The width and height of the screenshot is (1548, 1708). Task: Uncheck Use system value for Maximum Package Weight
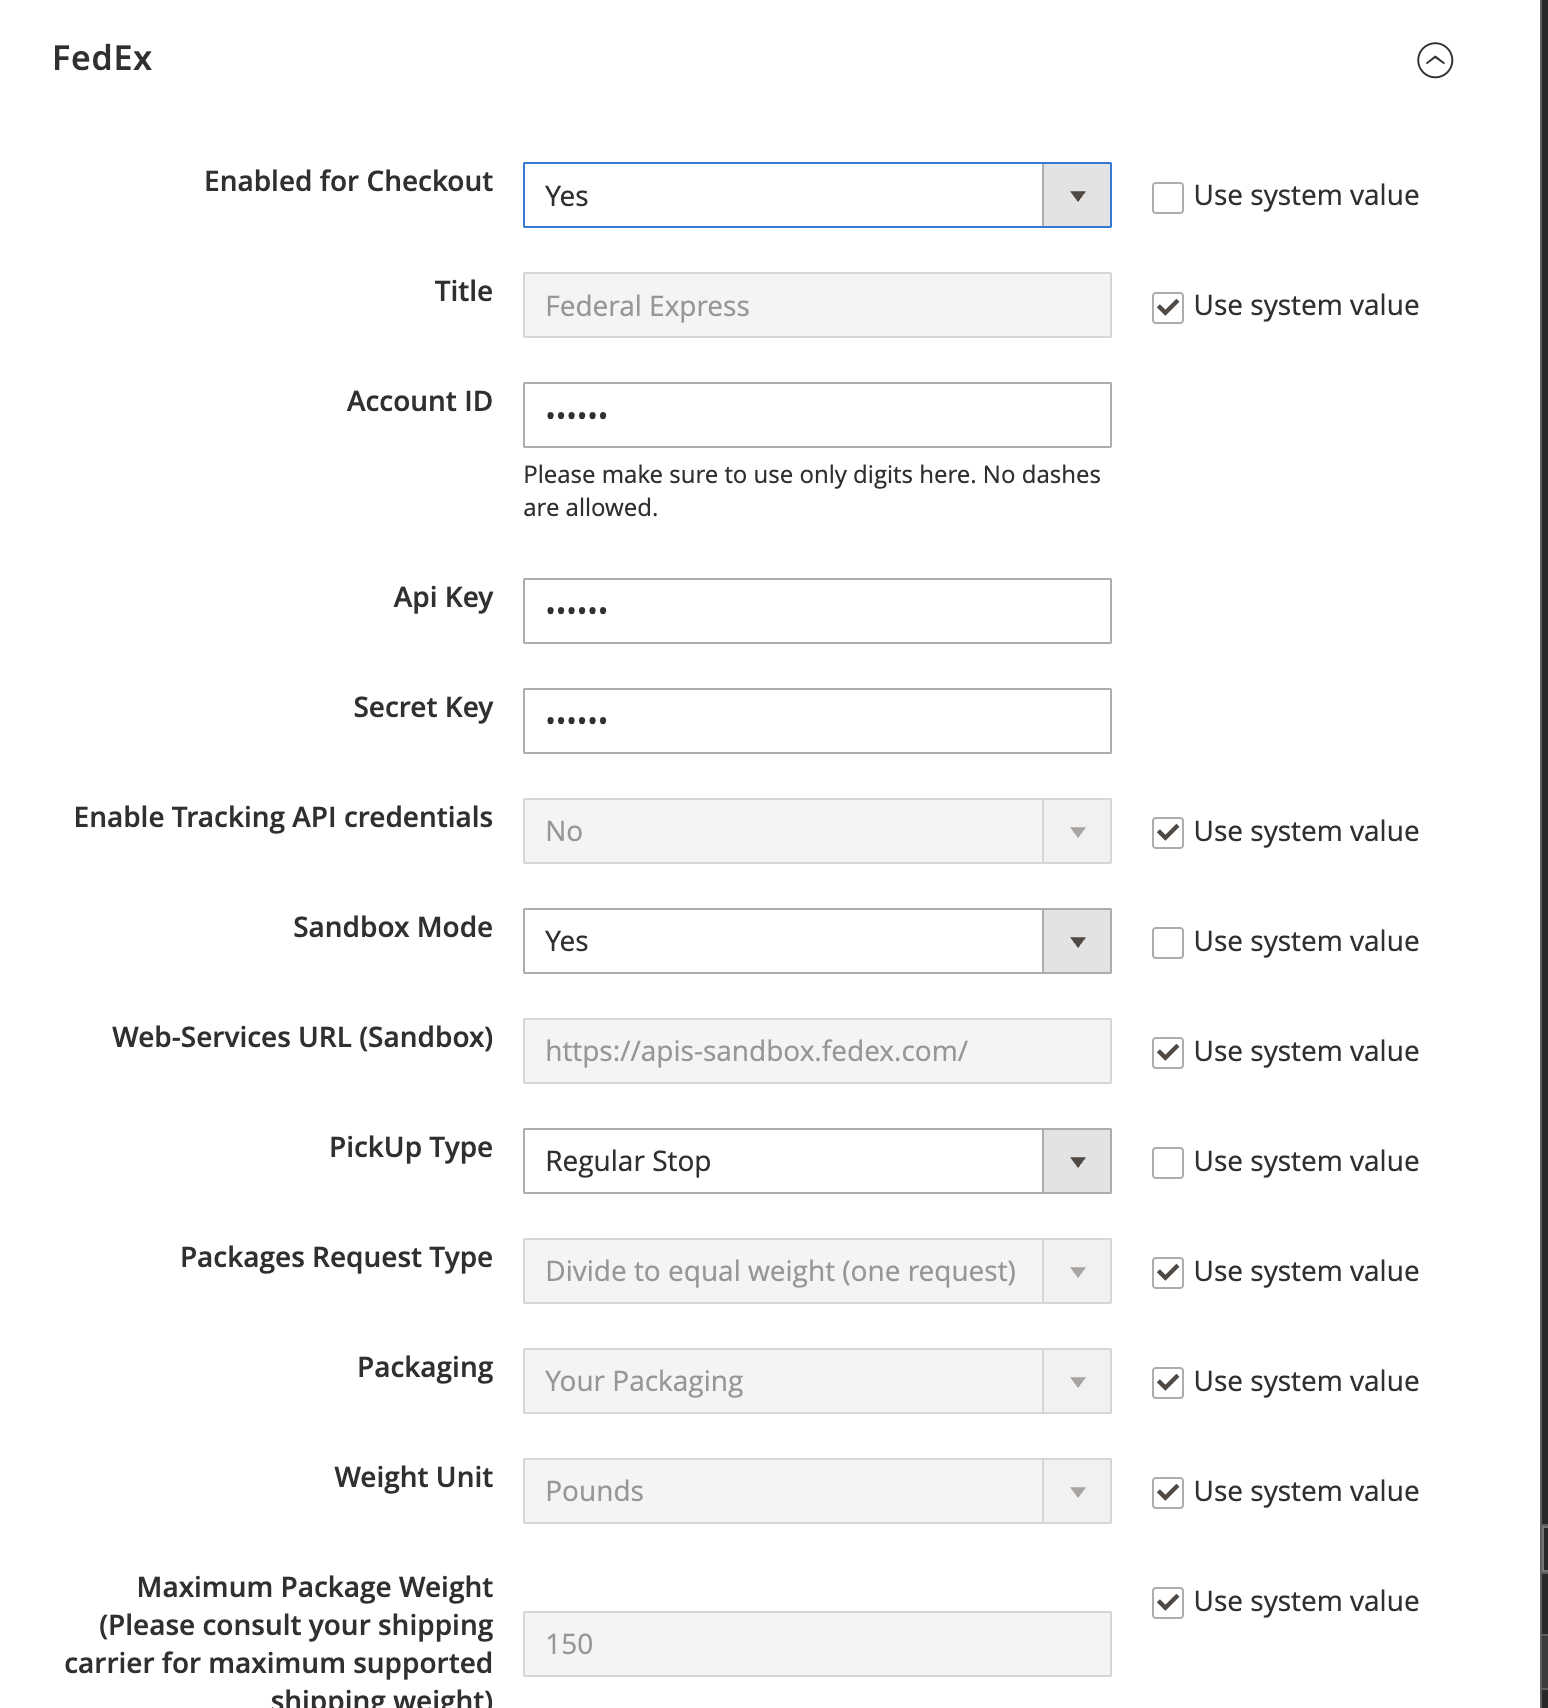(x=1167, y=1603)
